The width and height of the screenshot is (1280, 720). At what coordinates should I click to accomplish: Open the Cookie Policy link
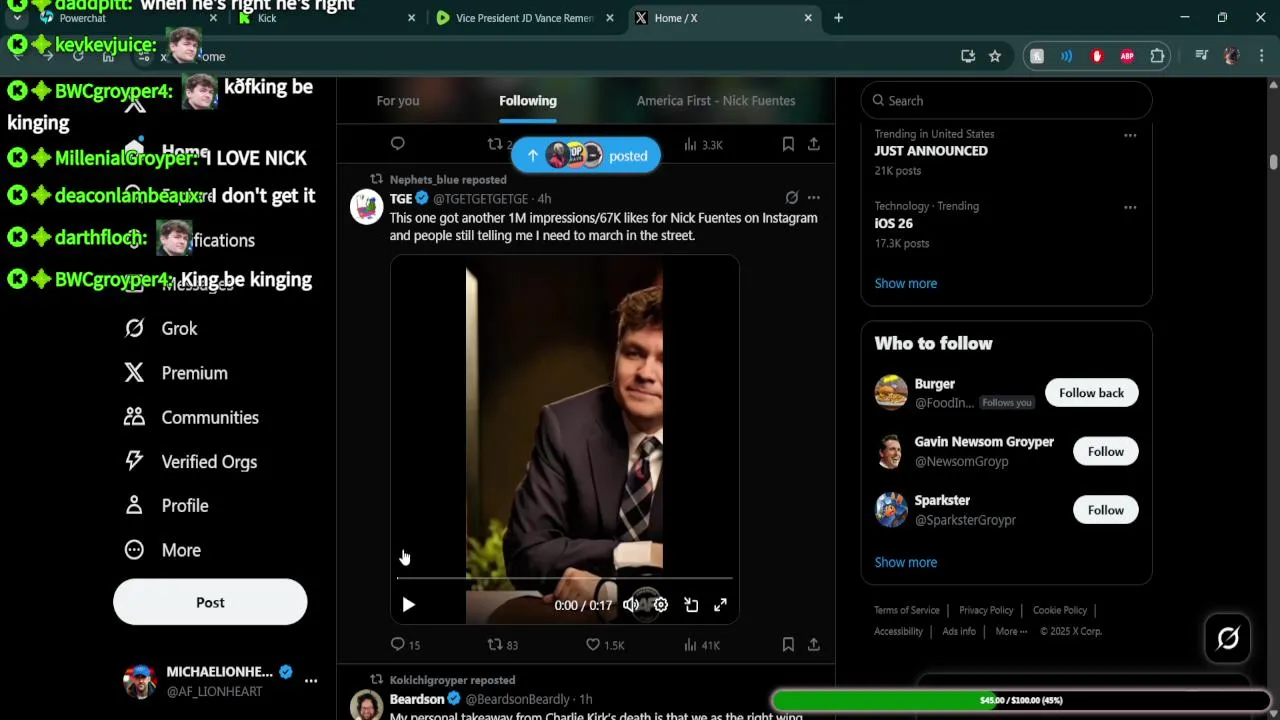pyautogui.click(x=1060, y=610)
